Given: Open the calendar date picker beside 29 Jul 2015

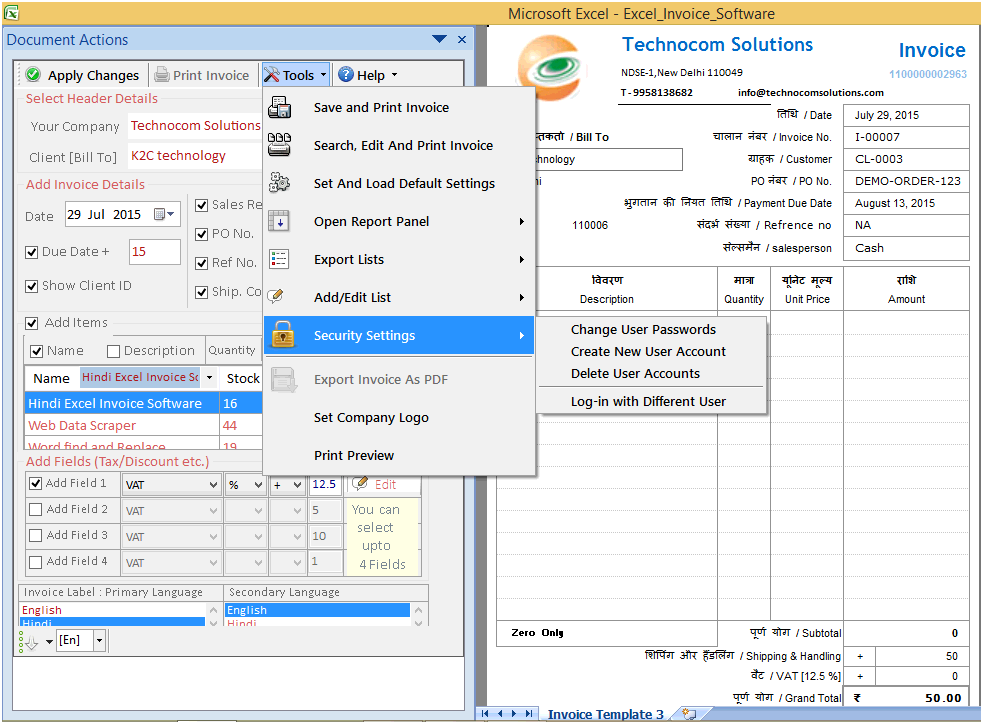Looking at the screenshot, I should coord(160,214).
